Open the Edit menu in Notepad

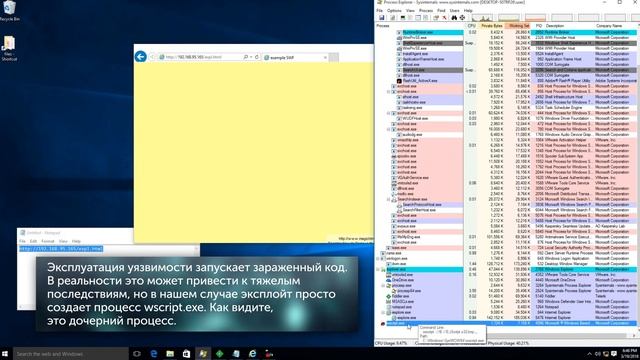33,241
